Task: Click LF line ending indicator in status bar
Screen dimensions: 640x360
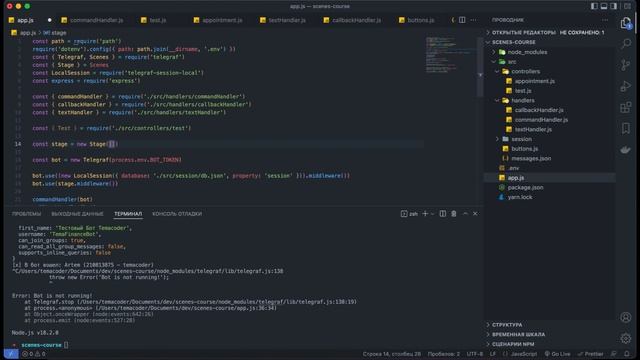Action: point(493,354)
